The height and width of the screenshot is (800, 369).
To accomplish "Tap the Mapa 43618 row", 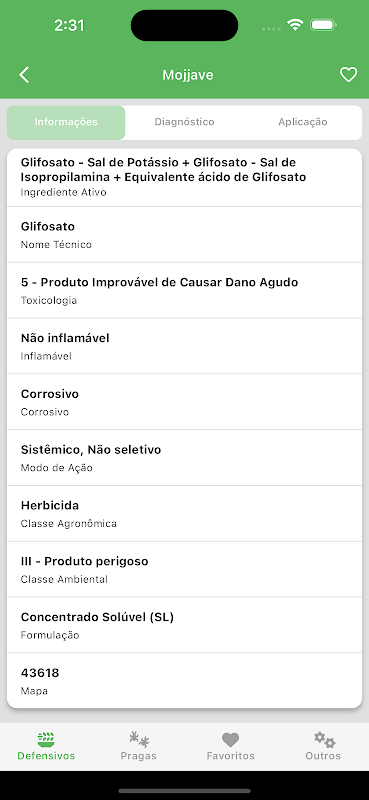I will (184, 681).
